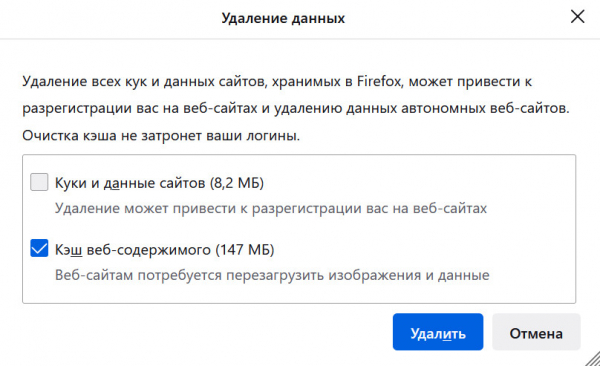This screenshot has height=366, width=600.
Task: Click empty area inside the options list box
Action: 532,230
